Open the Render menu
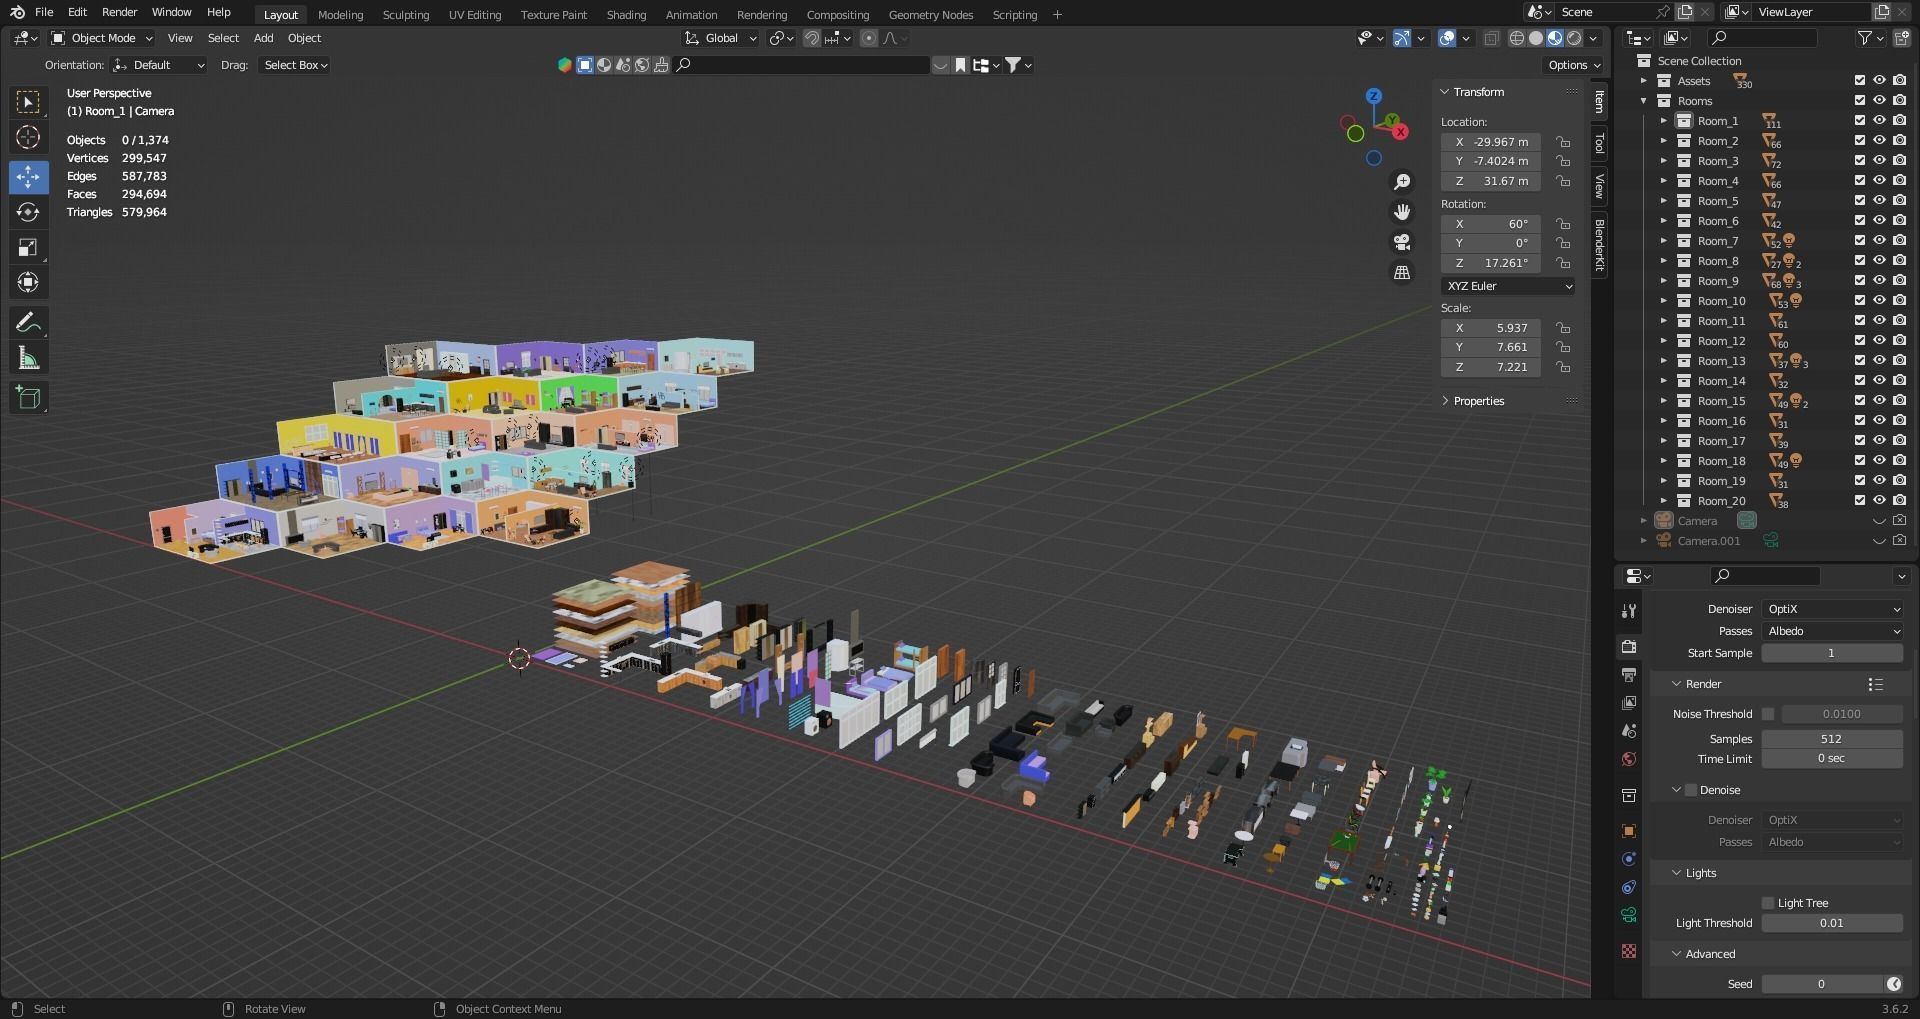This screenshot has height=1019, width=1920. pyautogui.click(x=119, y=12)
